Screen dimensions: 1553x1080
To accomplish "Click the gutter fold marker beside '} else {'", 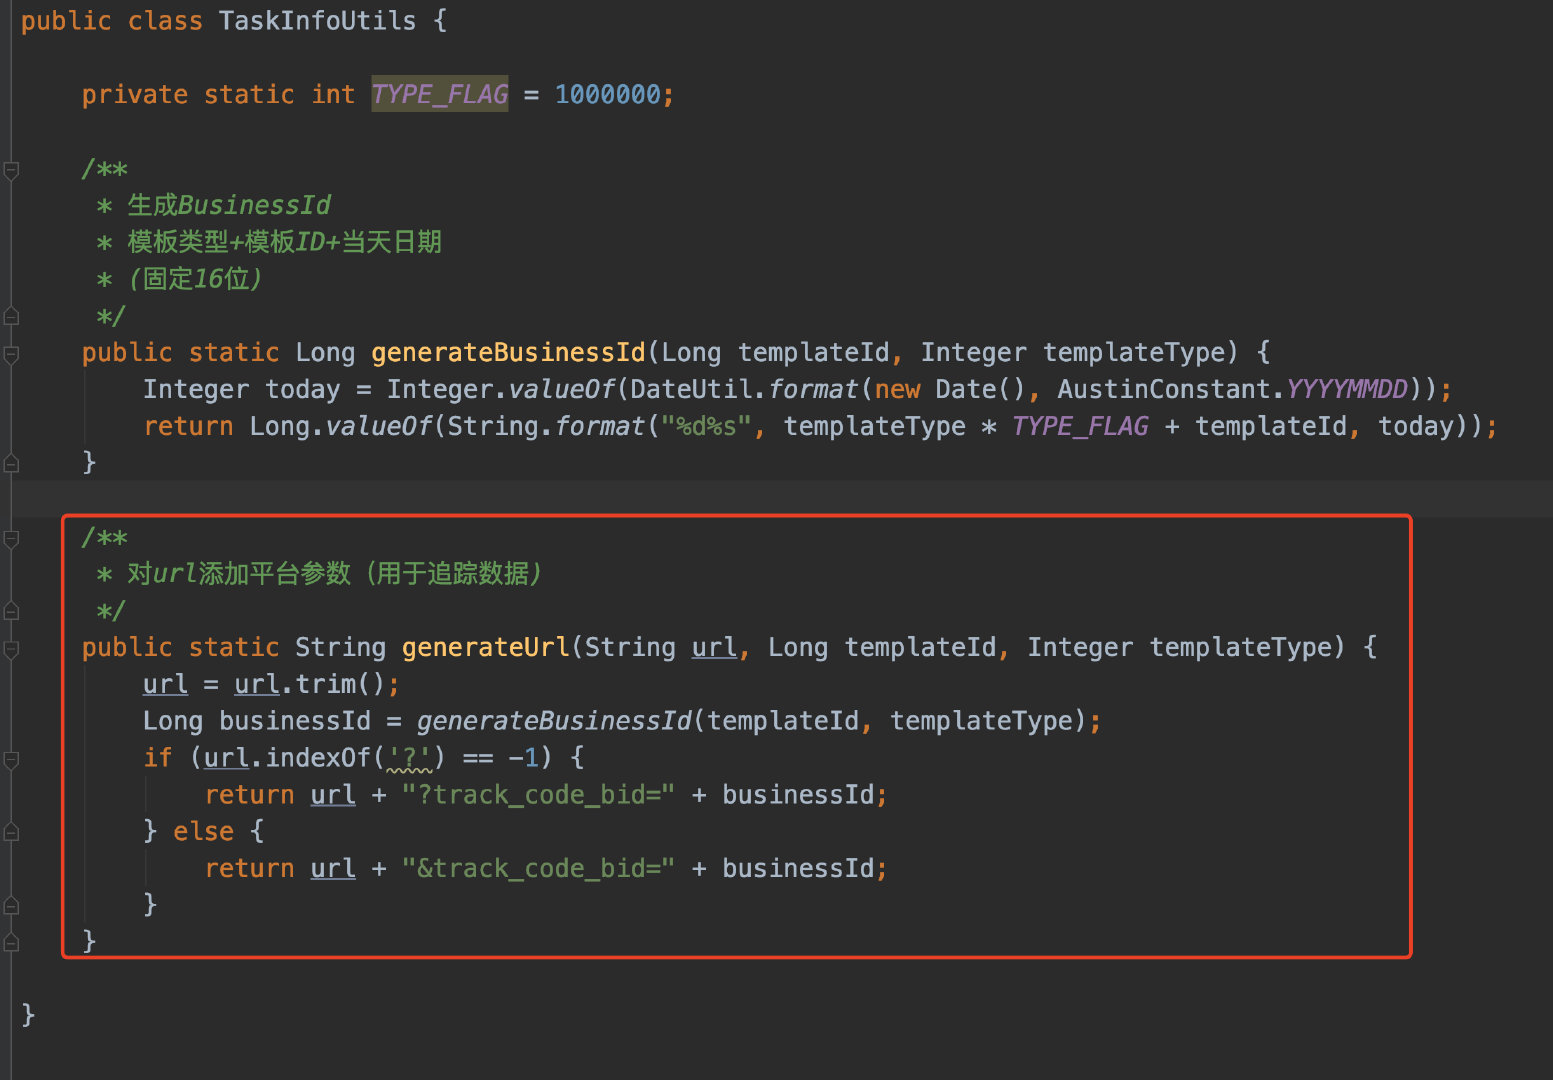I will 11,833.
